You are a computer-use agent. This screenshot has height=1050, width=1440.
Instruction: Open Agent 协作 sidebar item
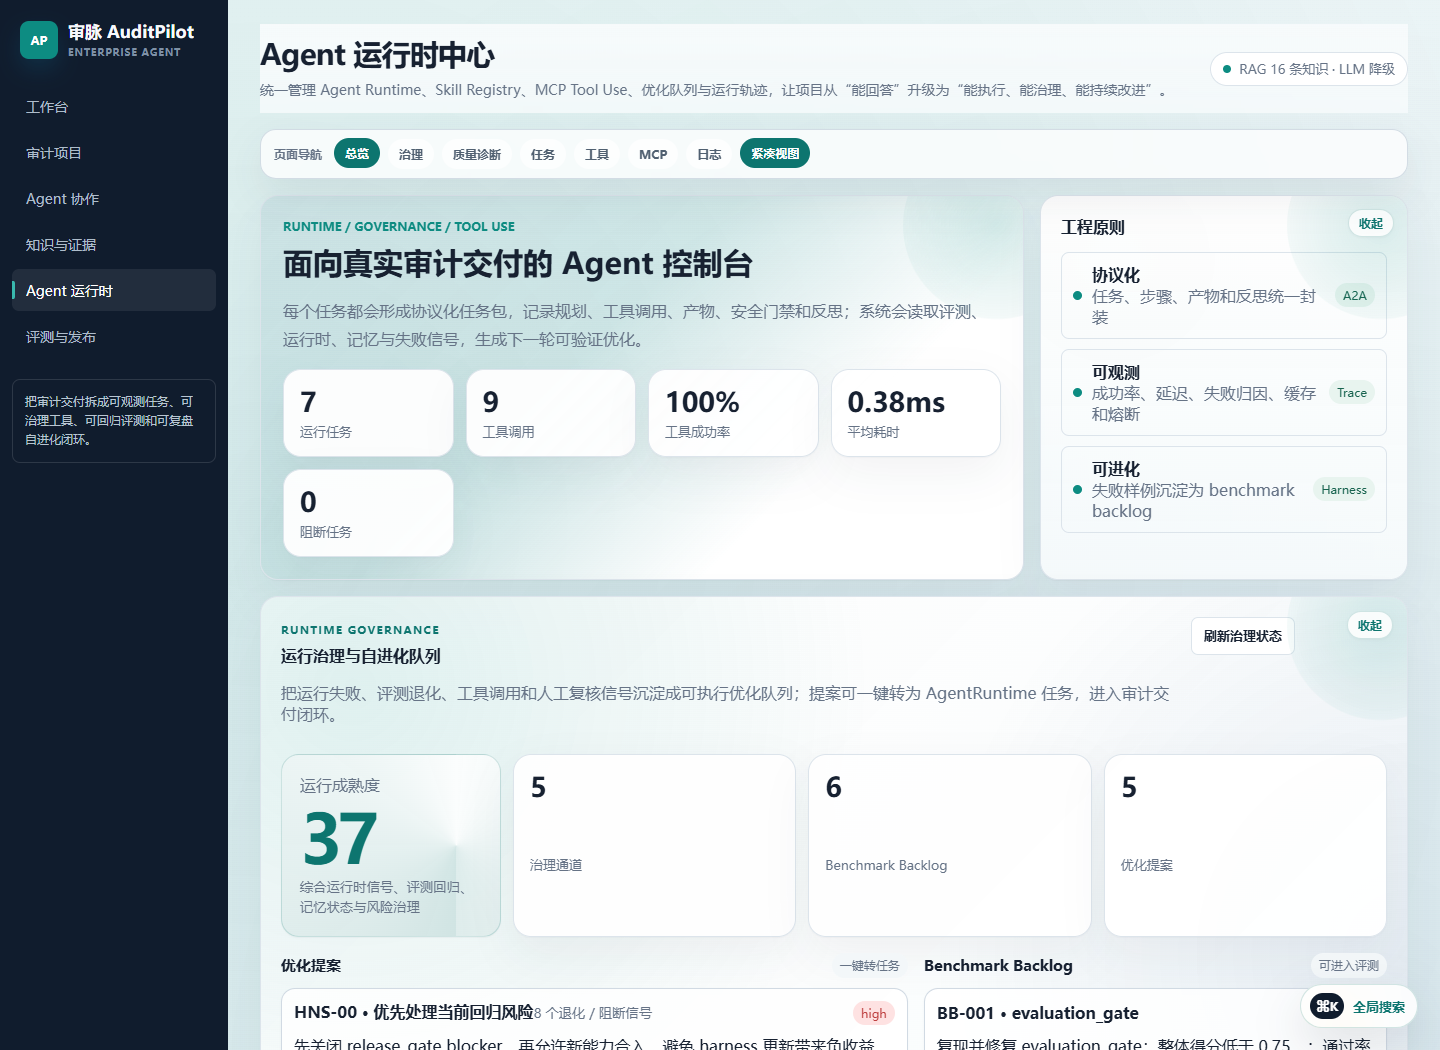[114, 199]
